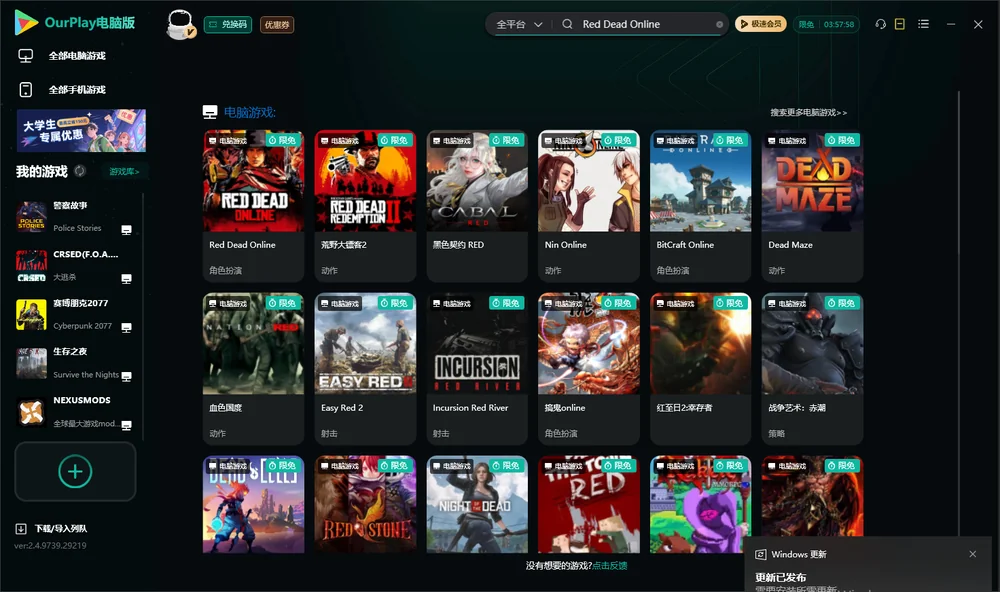Open the hamburger list menu icon
1000x592 pixels.
coord(923,24)
